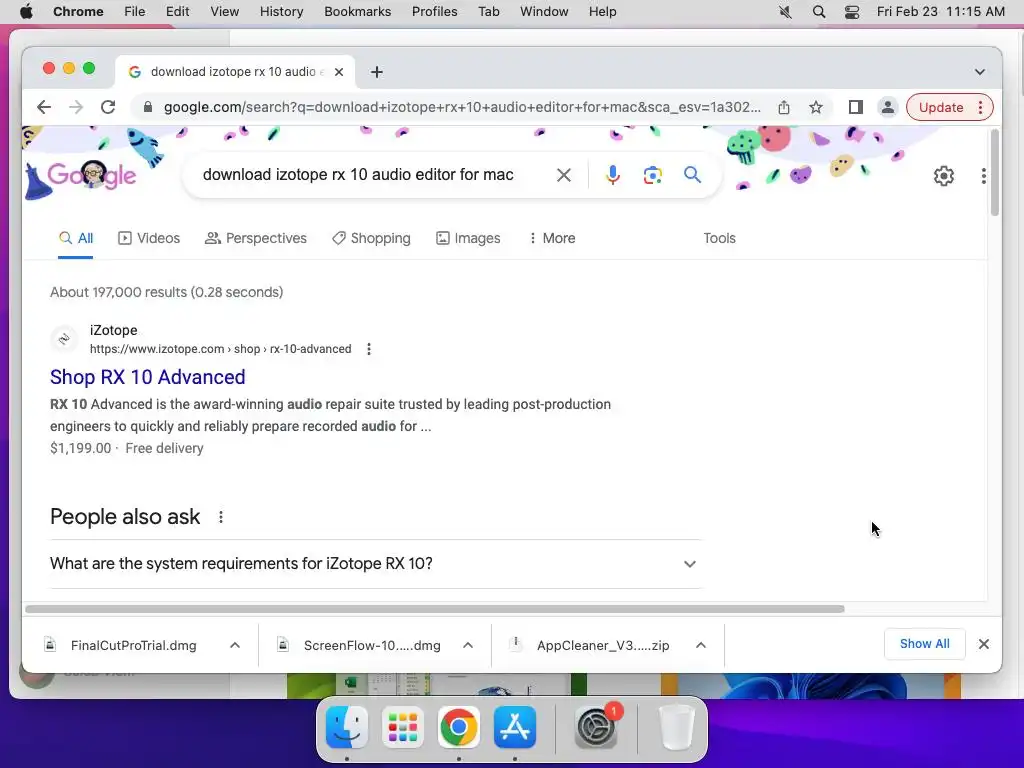
Task: Click the address bar URL
Action: click(462, 107)
